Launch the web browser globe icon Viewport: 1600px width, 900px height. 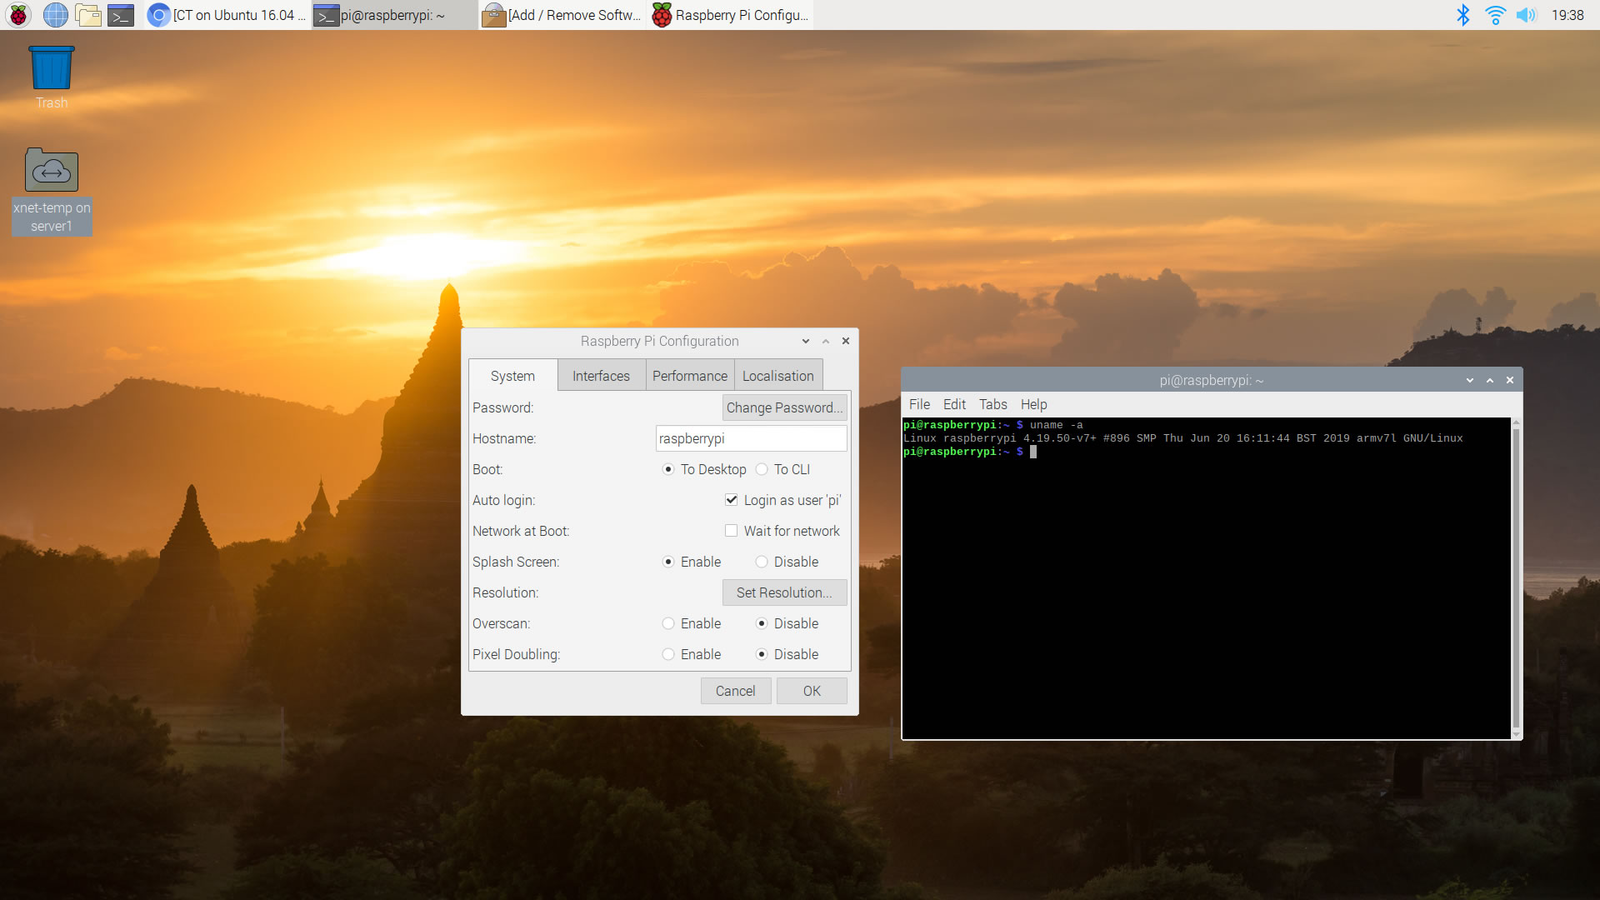click(x=56, y=15)
